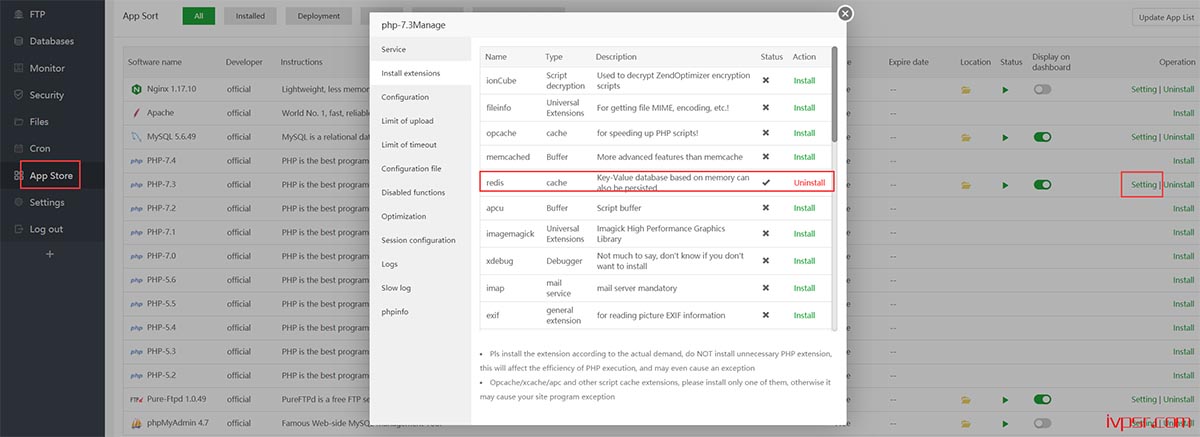Install the ionCube extension

804,80
